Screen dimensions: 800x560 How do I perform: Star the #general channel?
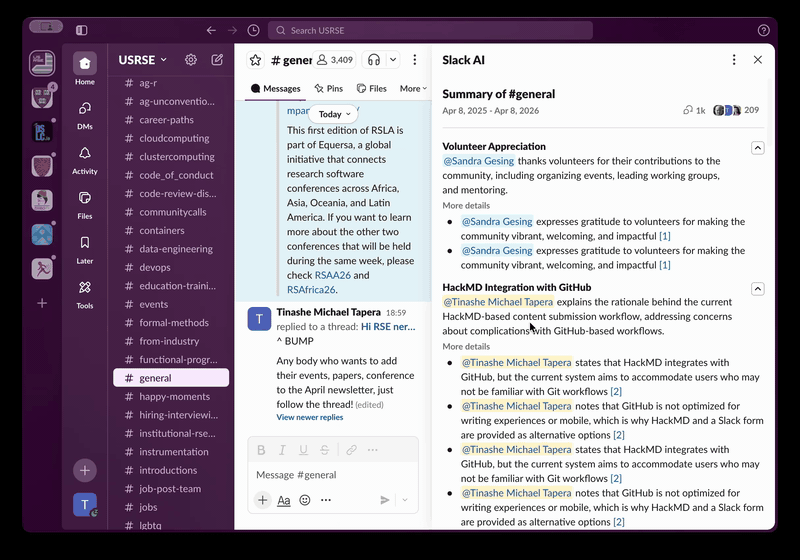click(x=256, y=60)
